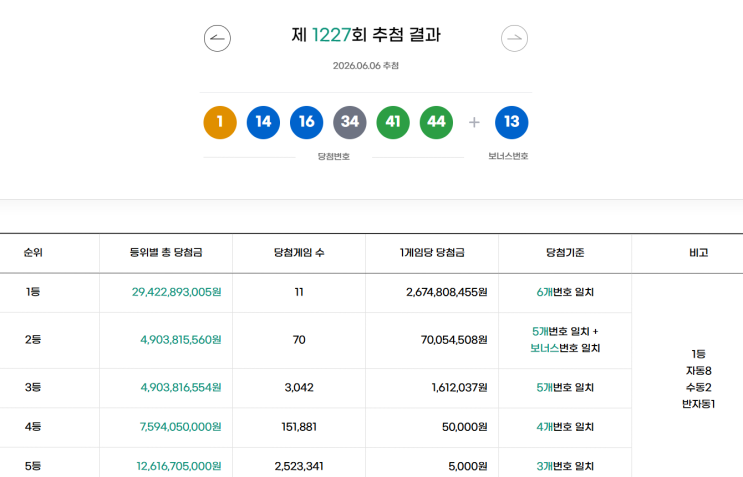
Task: Select the green ball number 44
Action: [436, 122]
